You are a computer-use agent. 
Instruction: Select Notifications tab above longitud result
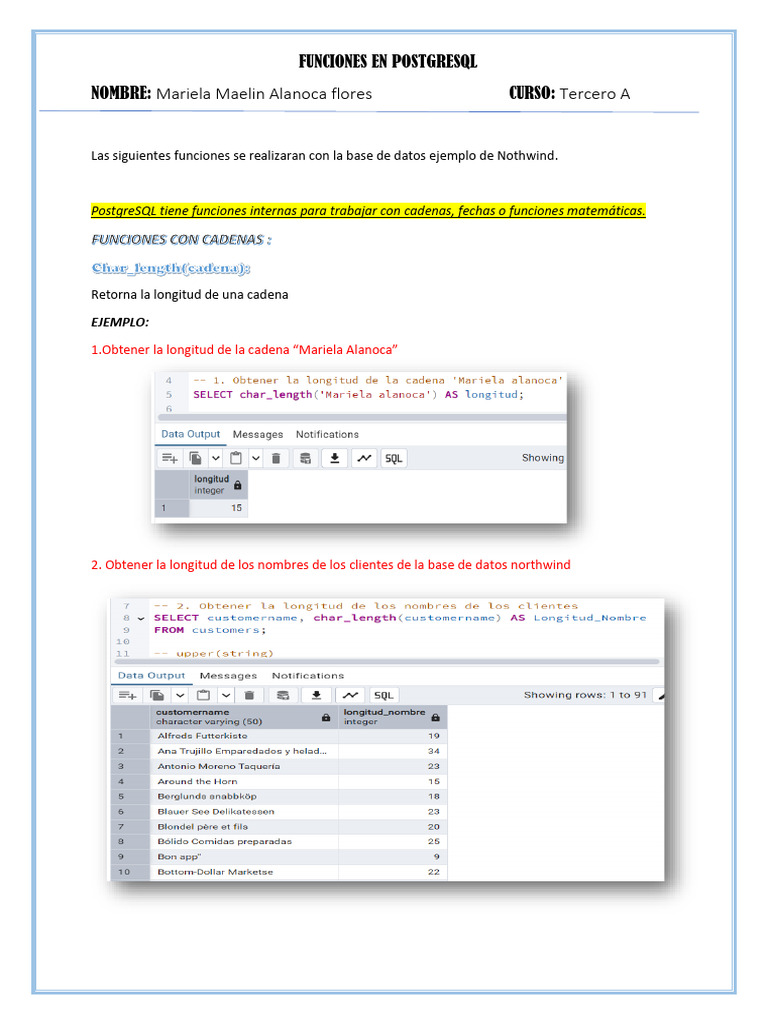(327, 435)
